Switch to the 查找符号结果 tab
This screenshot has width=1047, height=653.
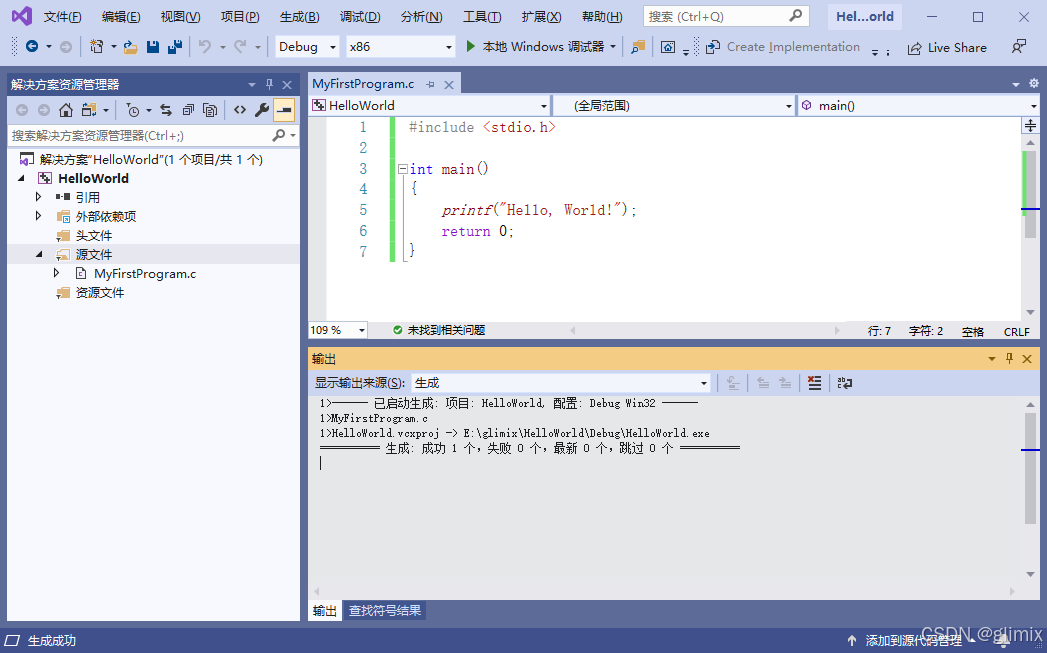point(385,610)
